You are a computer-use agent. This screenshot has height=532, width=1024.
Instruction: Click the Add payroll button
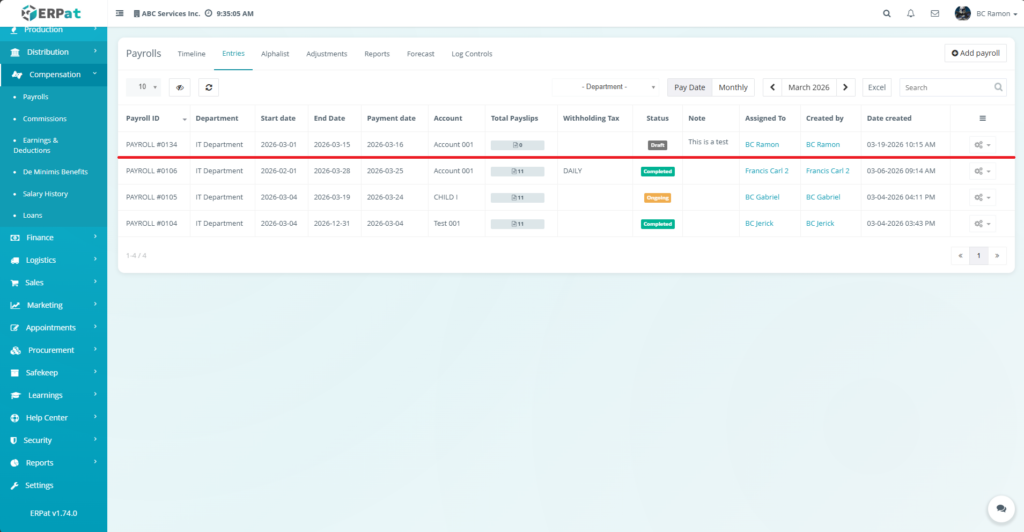tap(975, 53)
